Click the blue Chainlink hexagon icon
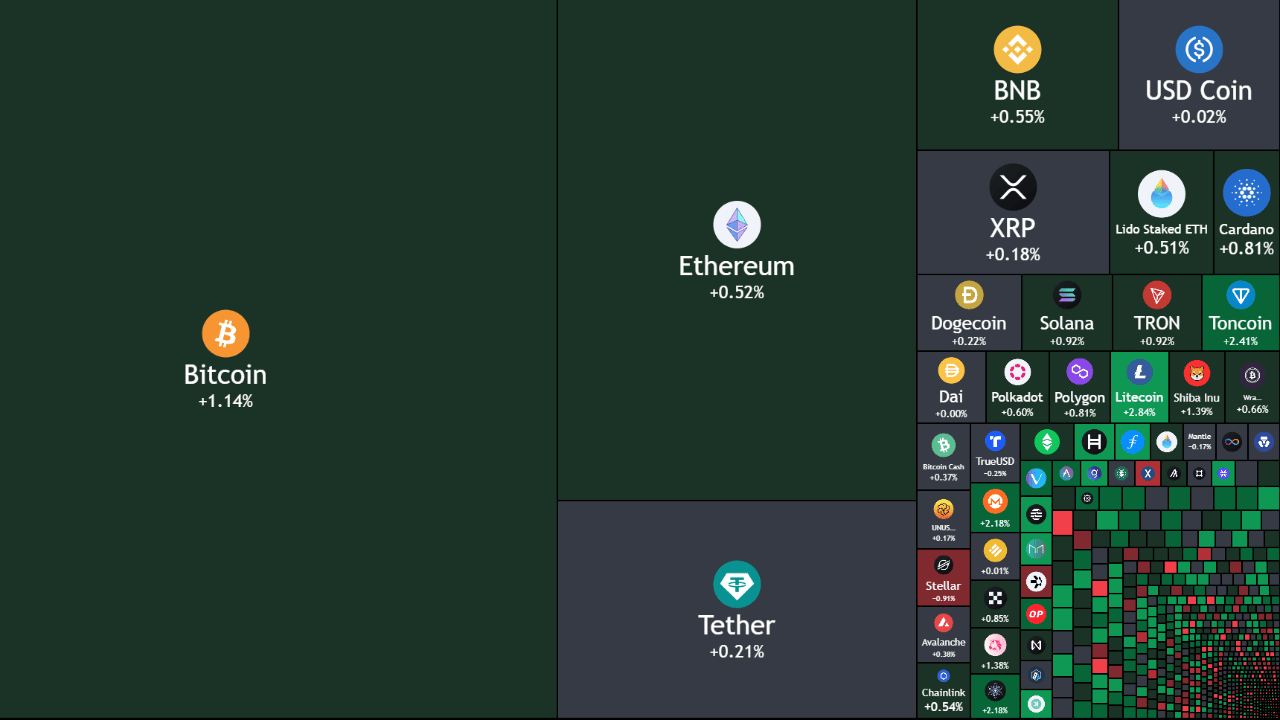 point(943,676)
